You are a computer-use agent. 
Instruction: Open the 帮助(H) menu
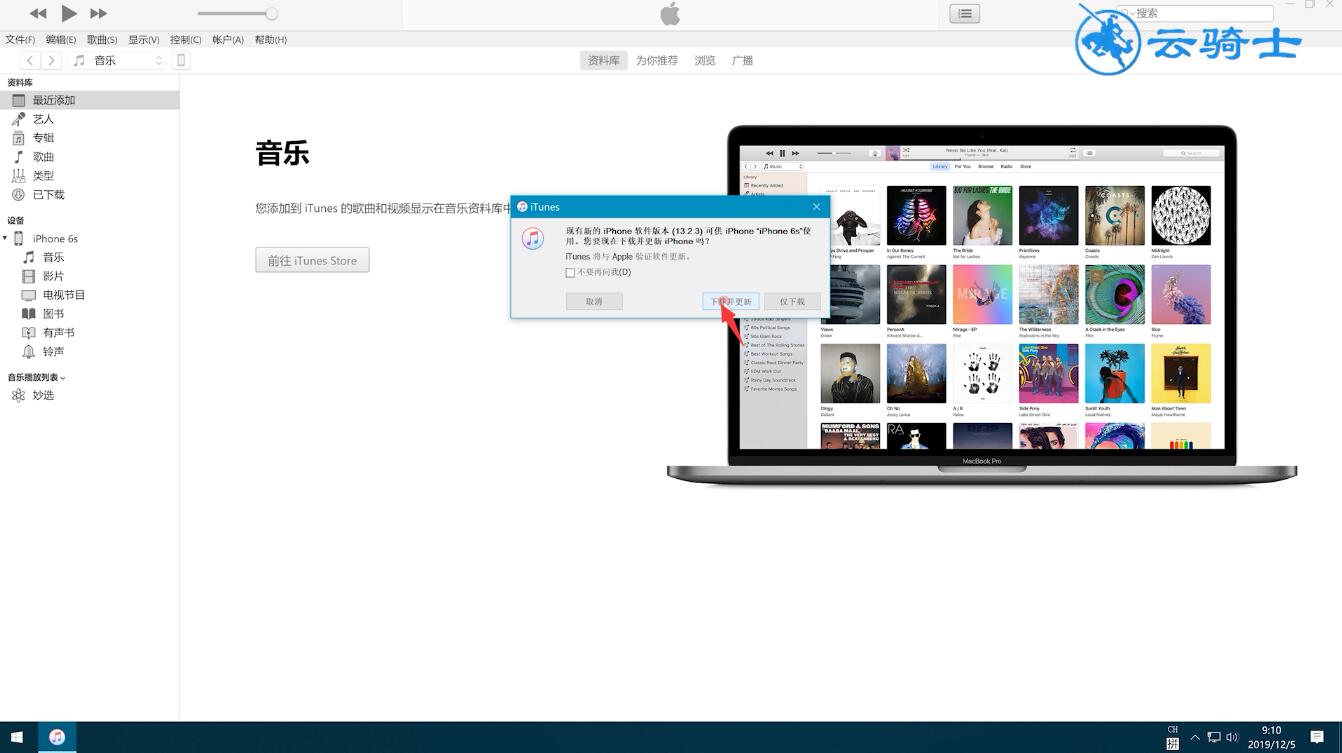click(x=270, y=40)
